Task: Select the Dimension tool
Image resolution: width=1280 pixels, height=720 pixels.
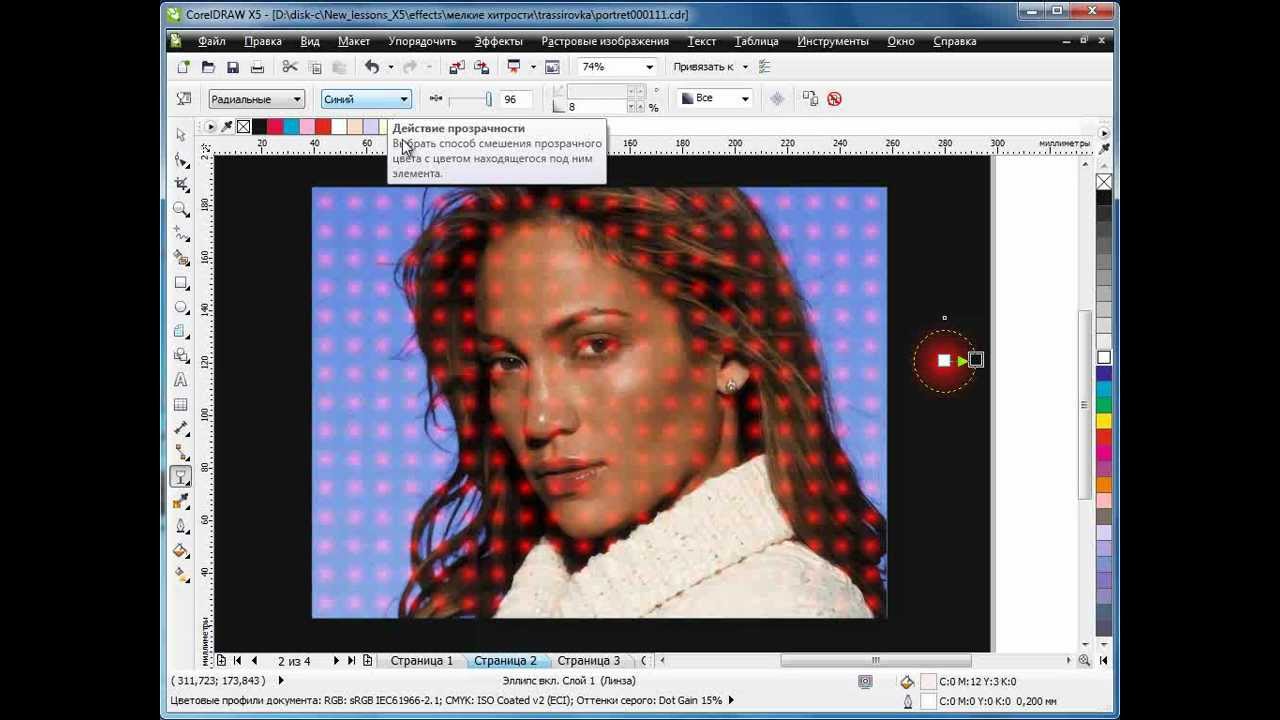Action: tap(181, 429)
